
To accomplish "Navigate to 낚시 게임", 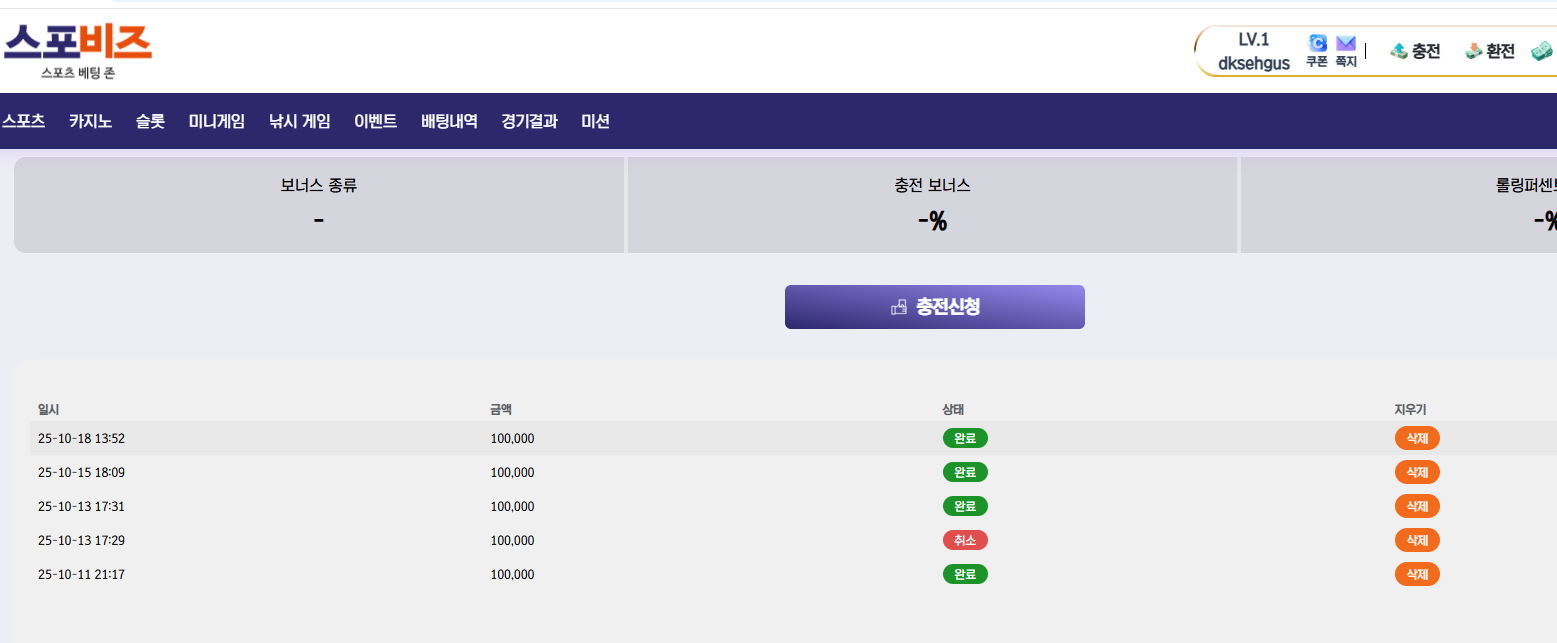I will coord(299,121).
